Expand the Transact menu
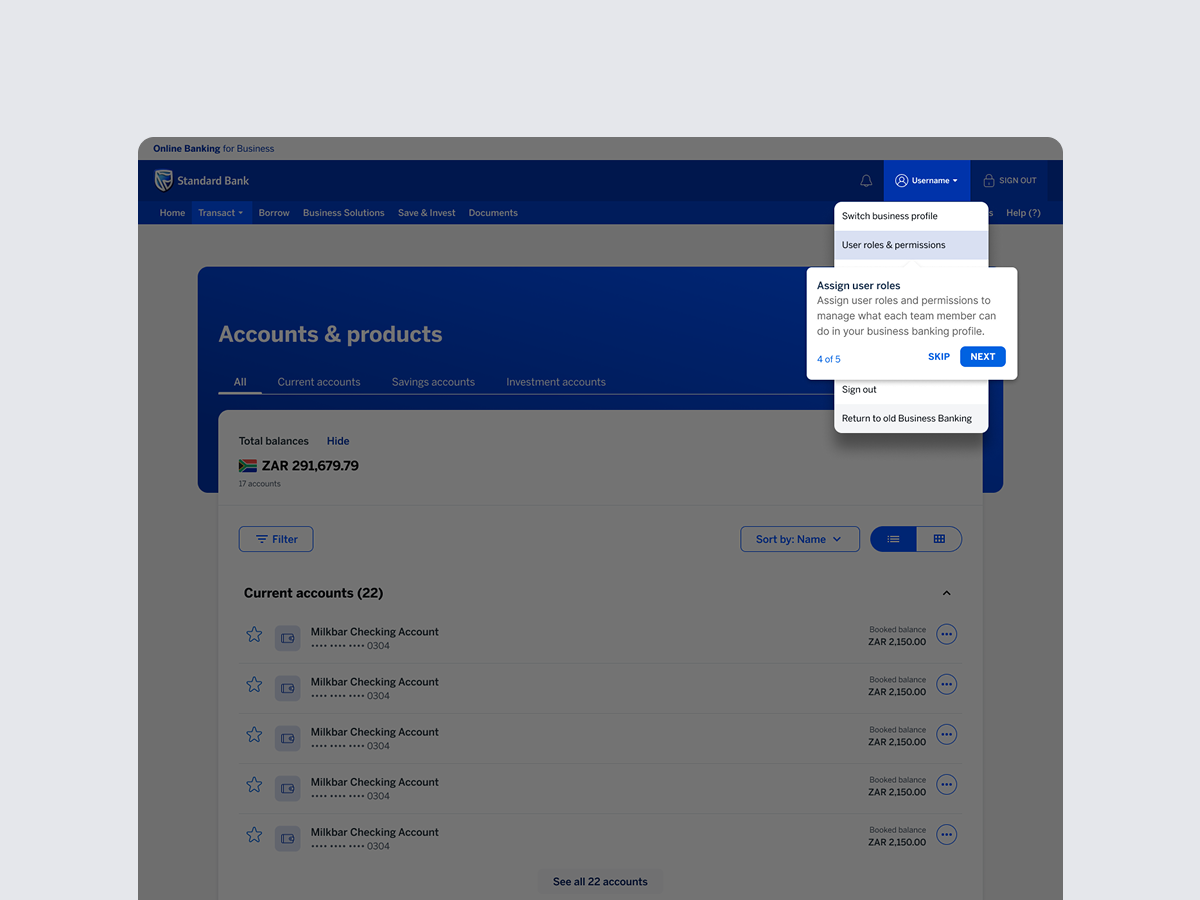This screenshot has height=900, width=1200. click(x=221, y=213)
